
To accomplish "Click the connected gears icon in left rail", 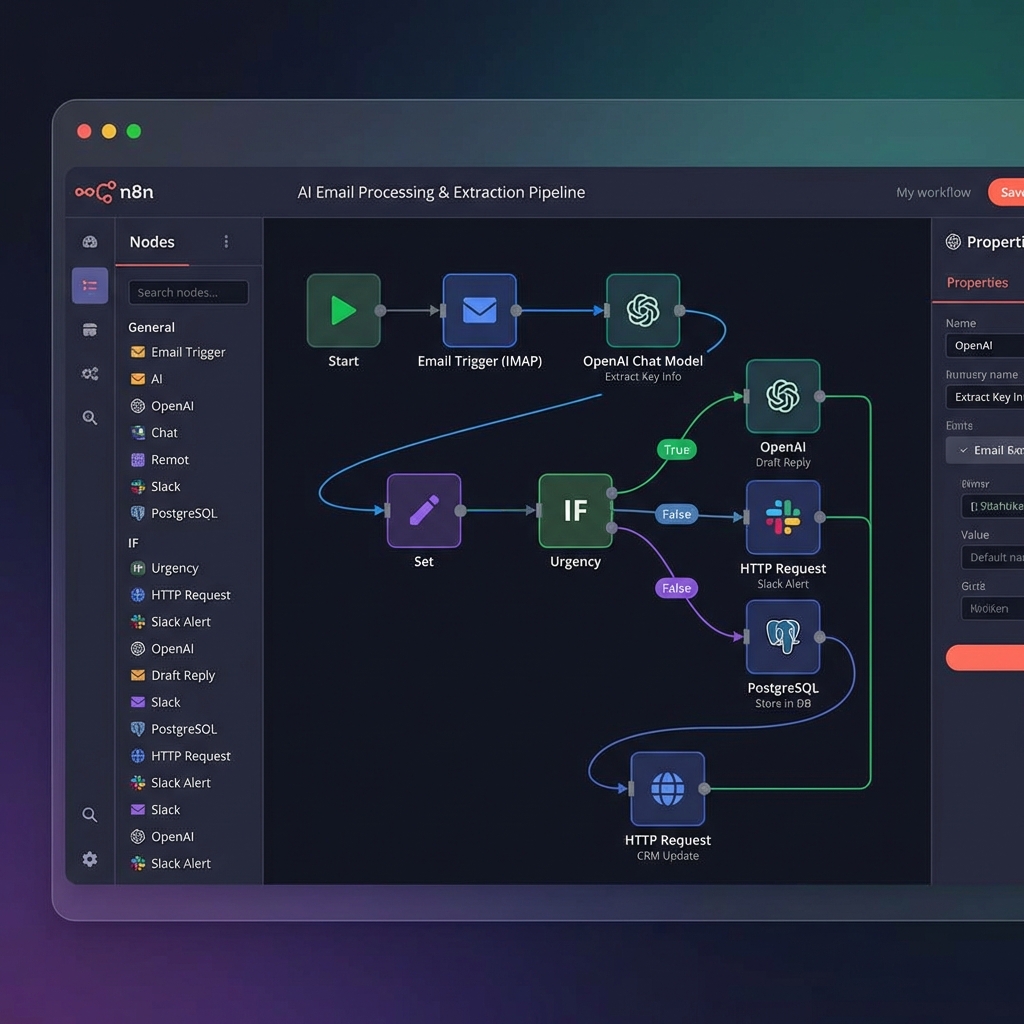I will click(x=89, y=374).
